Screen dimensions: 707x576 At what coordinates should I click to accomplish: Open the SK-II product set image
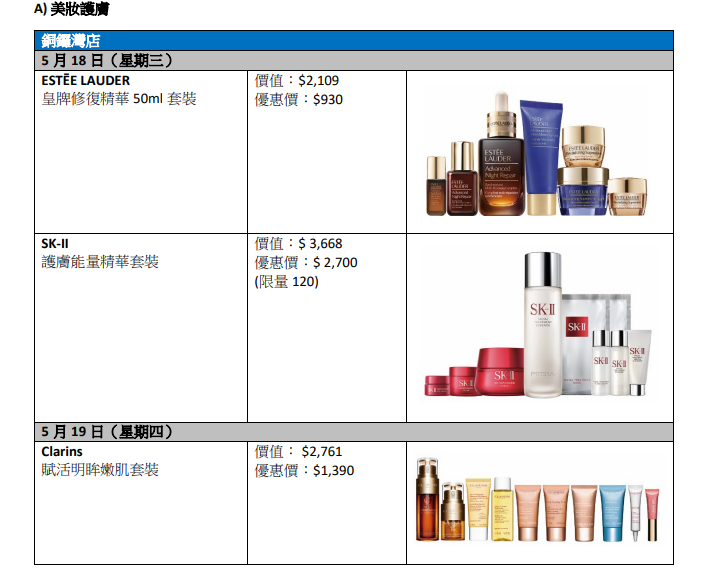538,325
